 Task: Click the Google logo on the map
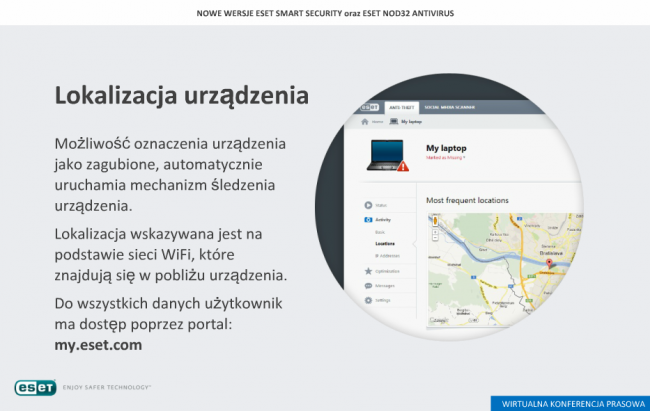tap(439, 320)
